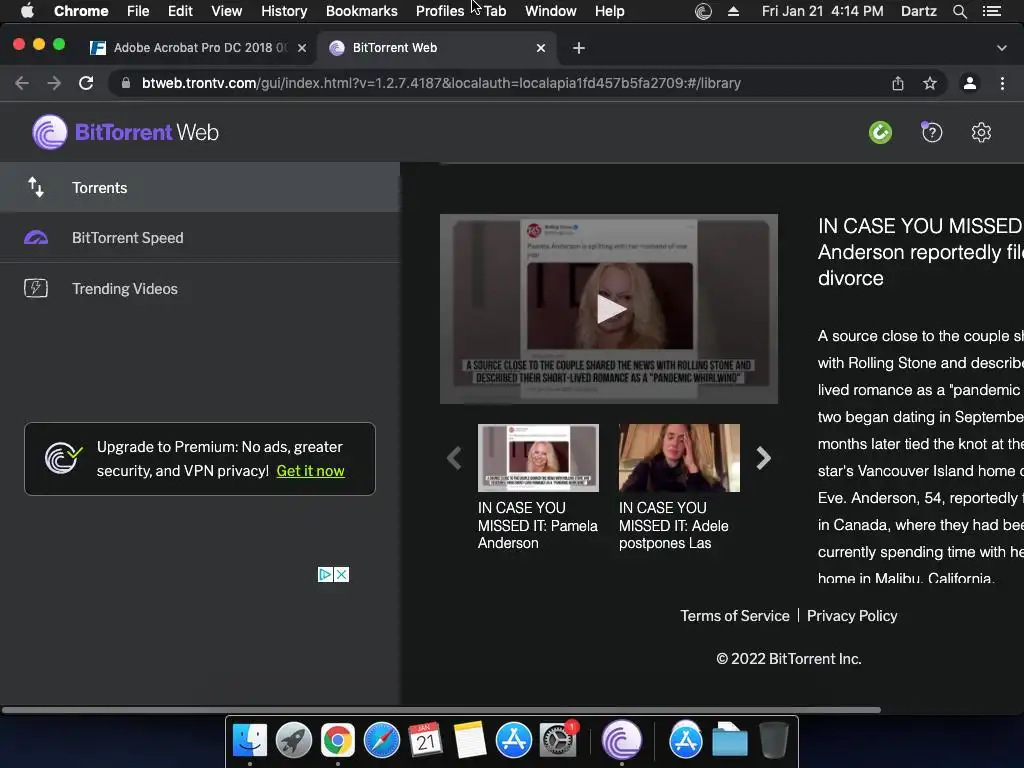Click the share page icon
This screenshot has width=1024, height=768.
point(898,83)
